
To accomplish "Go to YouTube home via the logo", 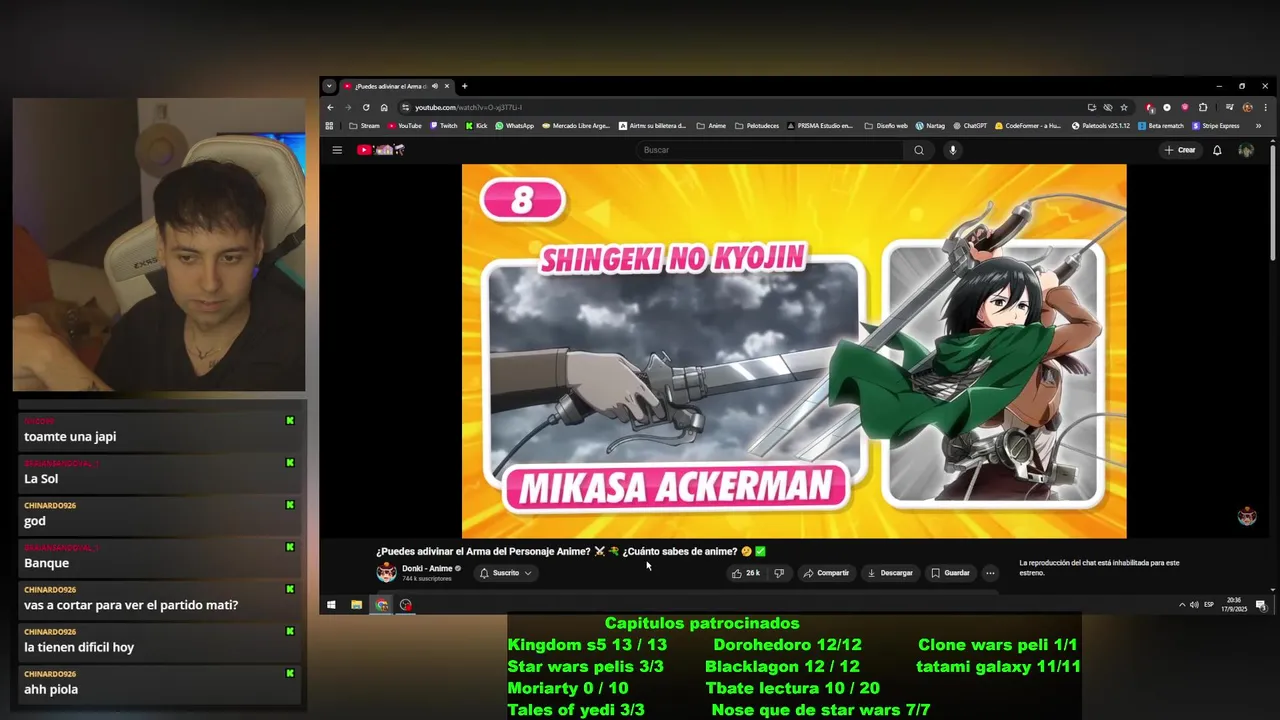I will tap(380, 150).
